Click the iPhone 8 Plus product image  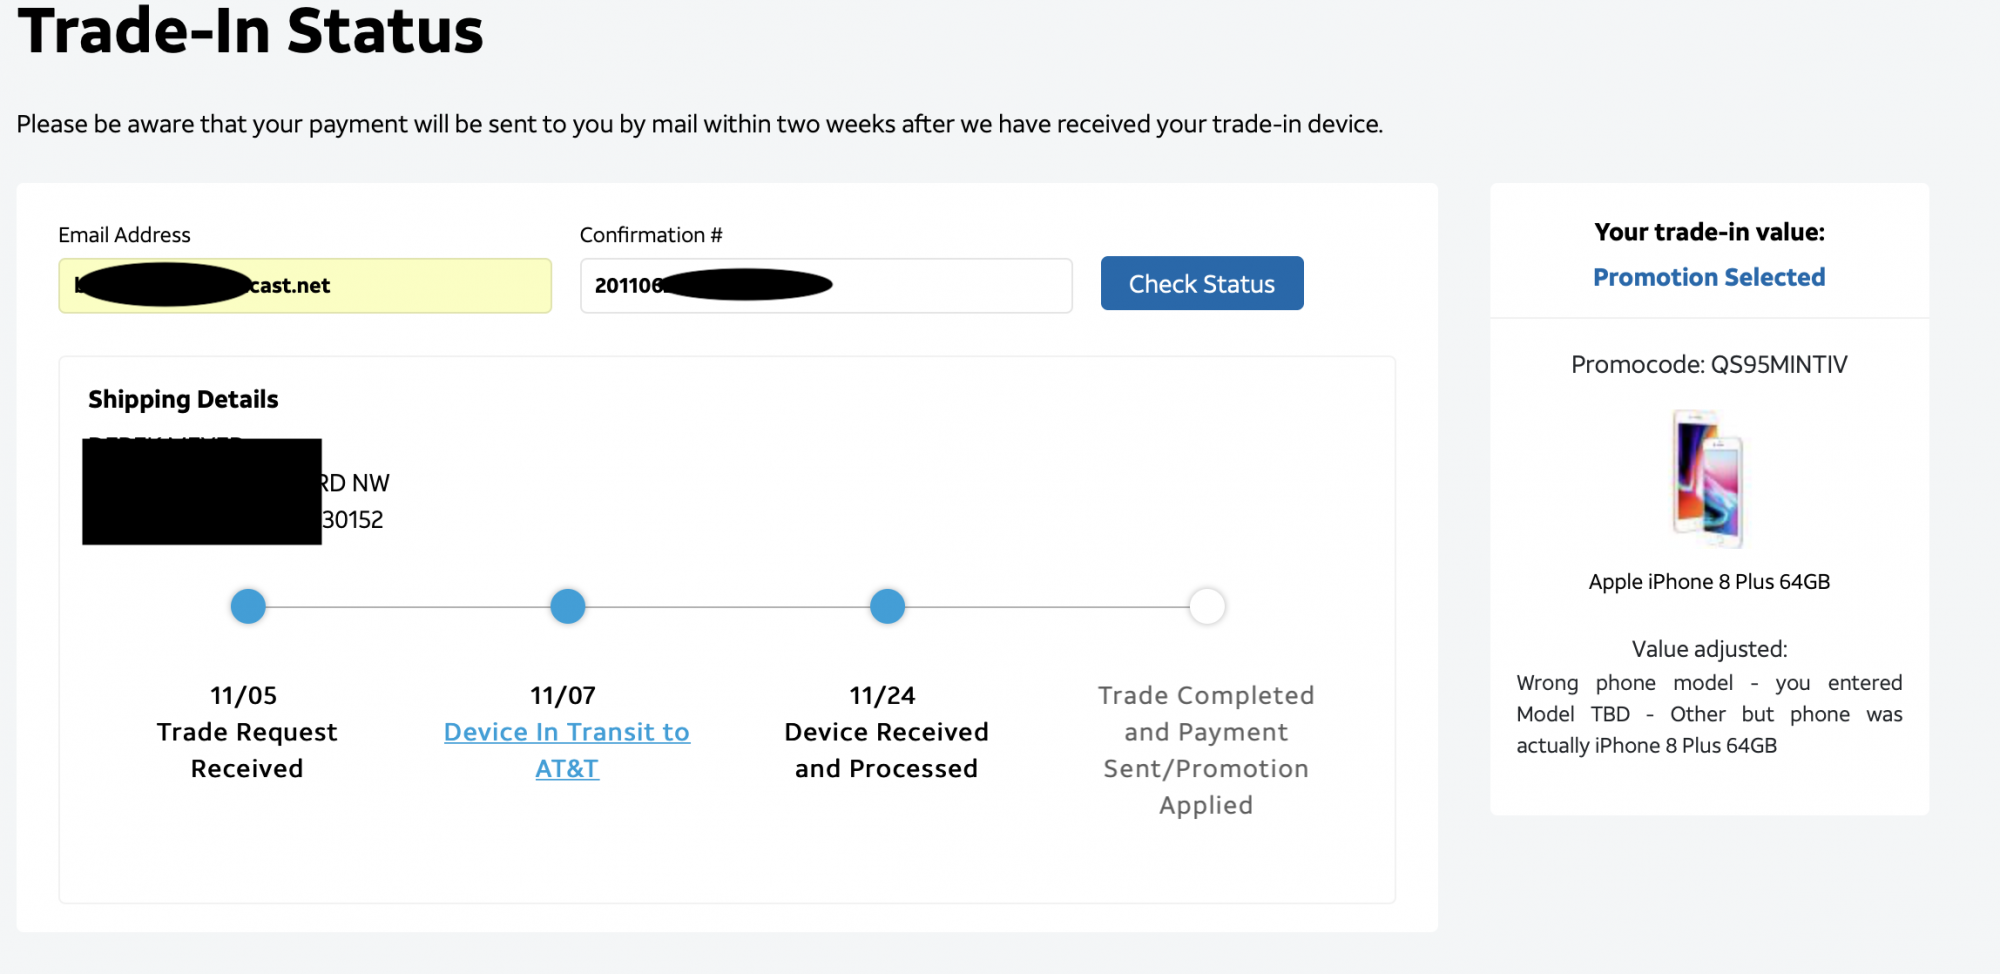[x=1708, y=478]
